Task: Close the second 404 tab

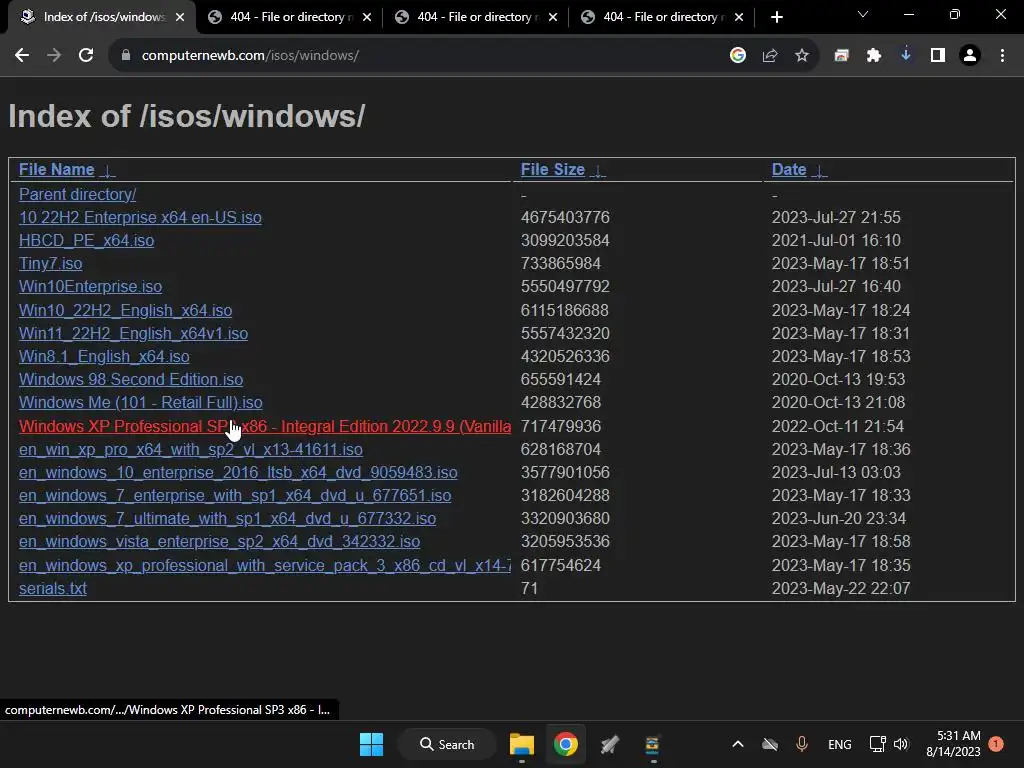Action: 552,17
